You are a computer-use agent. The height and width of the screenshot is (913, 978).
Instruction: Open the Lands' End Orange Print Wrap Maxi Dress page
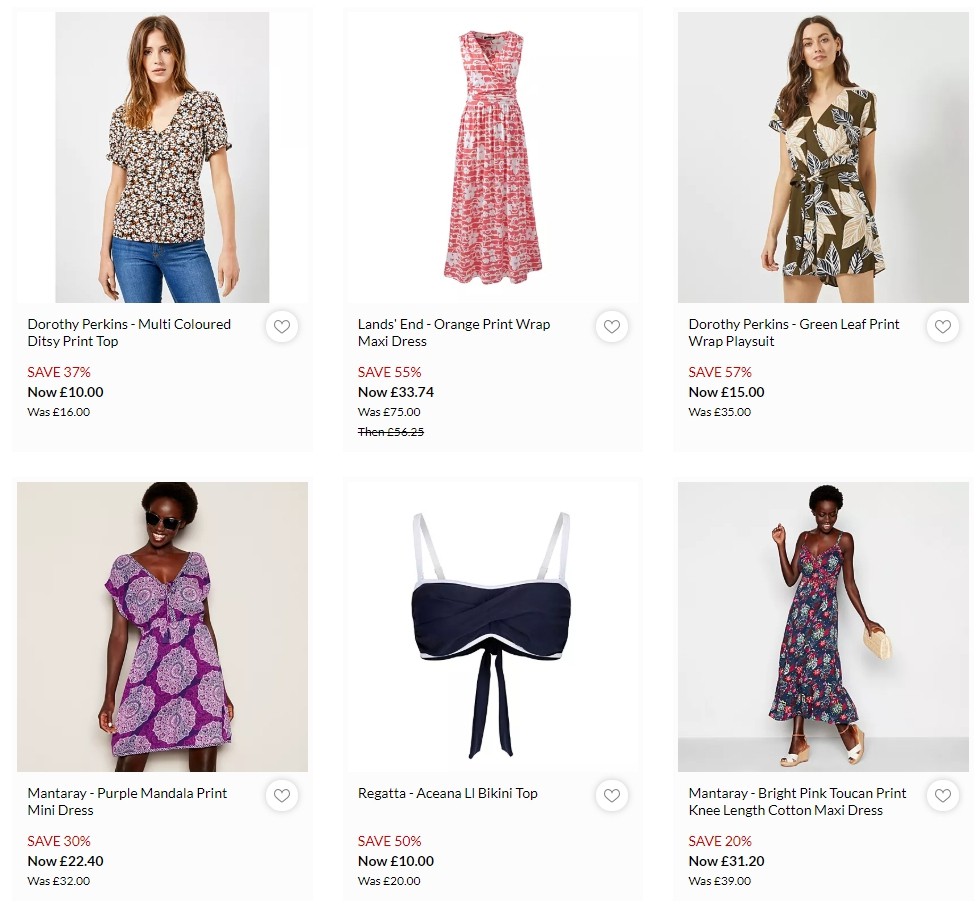coord(453,332)
